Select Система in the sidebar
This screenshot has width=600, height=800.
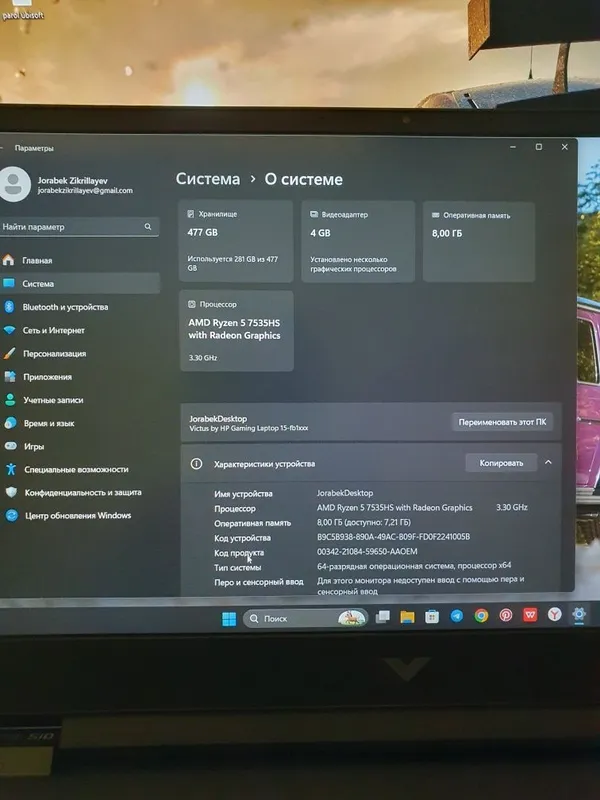(x=79, y=283)
